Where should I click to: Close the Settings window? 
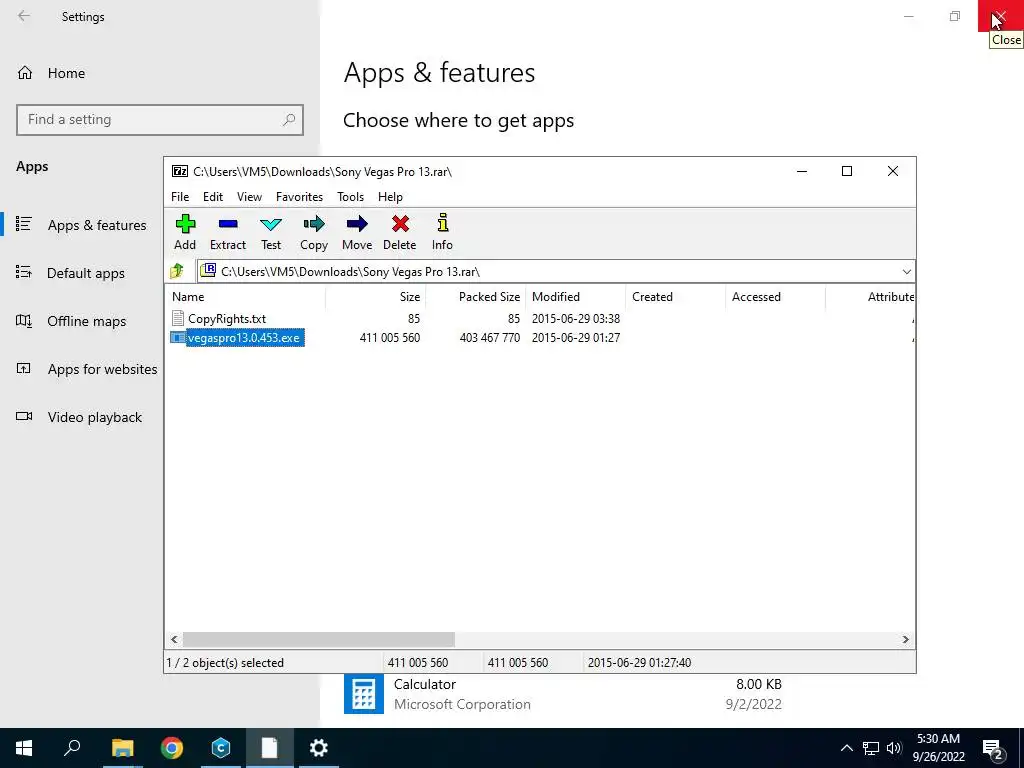pos(1000,16)
